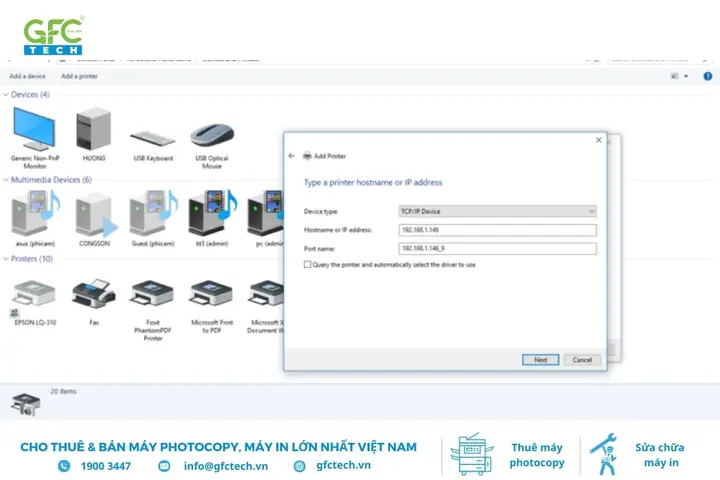Select the HUONG computer device icon
Screen dimensions: 720x480
click(94, 129)
